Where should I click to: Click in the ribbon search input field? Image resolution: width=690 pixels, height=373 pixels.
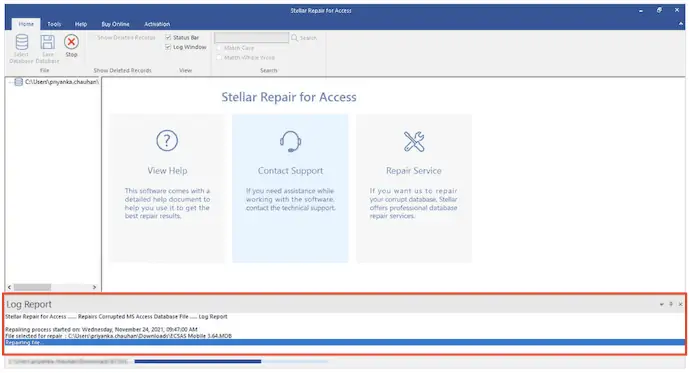tap(251, 38)
